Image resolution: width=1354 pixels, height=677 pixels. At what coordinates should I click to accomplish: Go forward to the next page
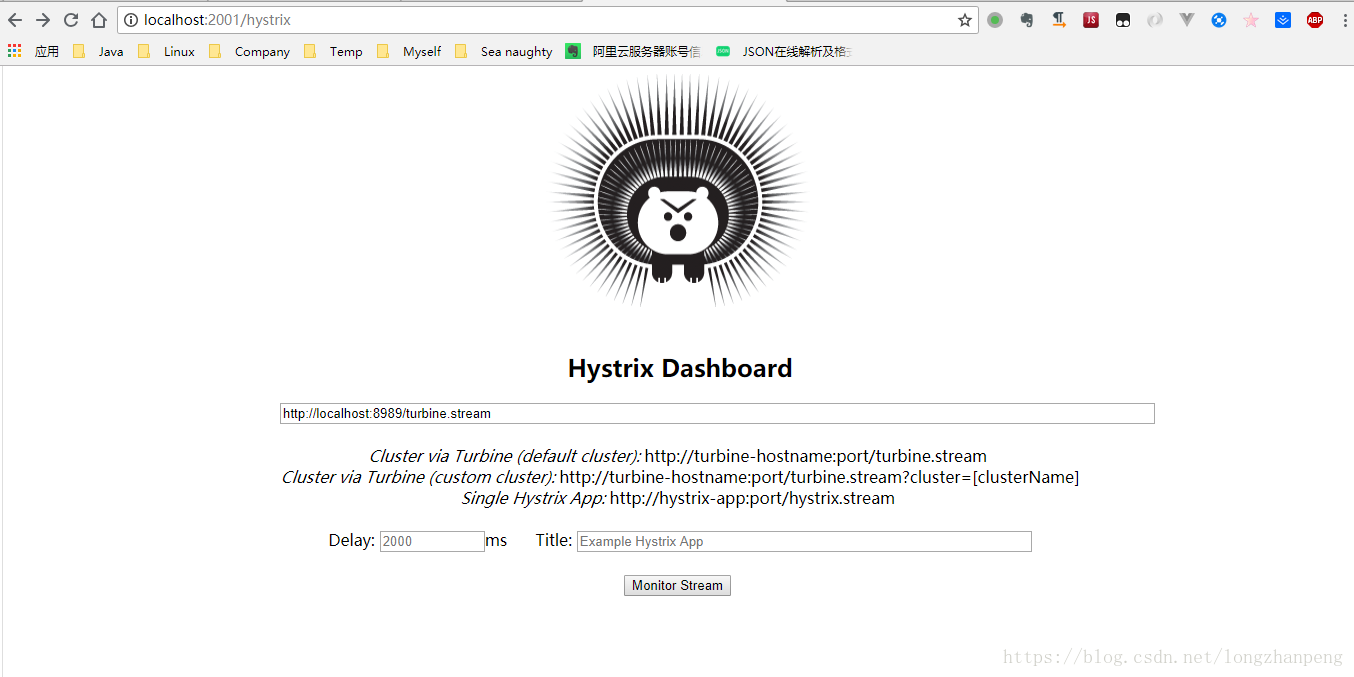coord(43,20)
